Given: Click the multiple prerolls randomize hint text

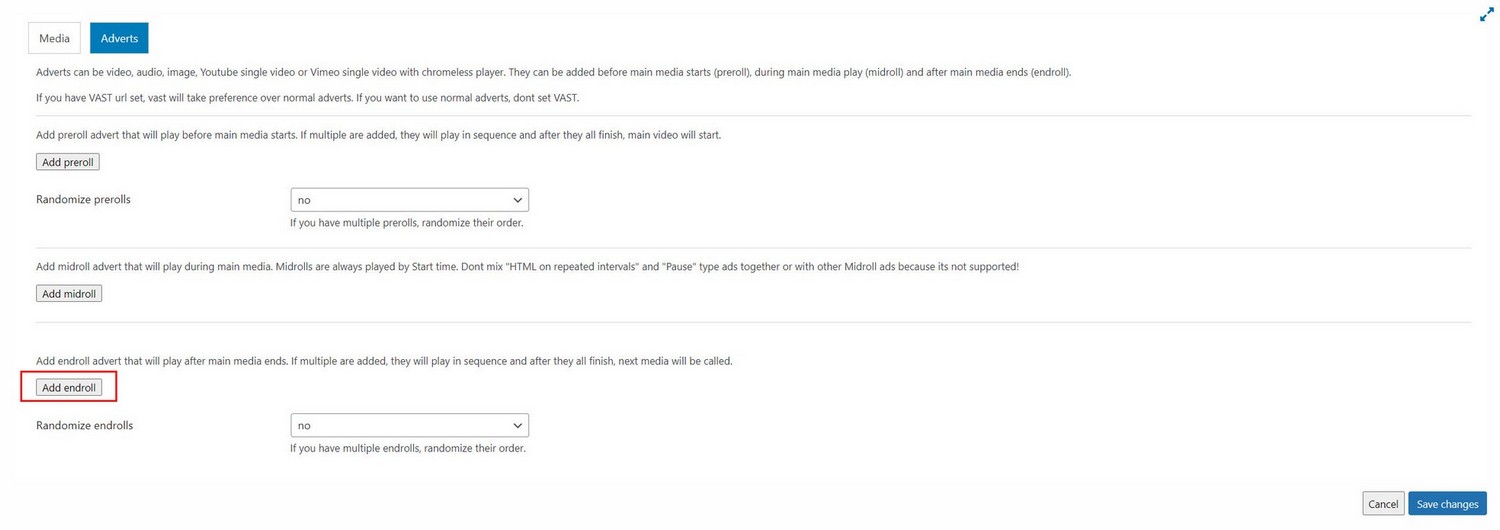Looking at the screenshot, I should [x=406, y=222].
